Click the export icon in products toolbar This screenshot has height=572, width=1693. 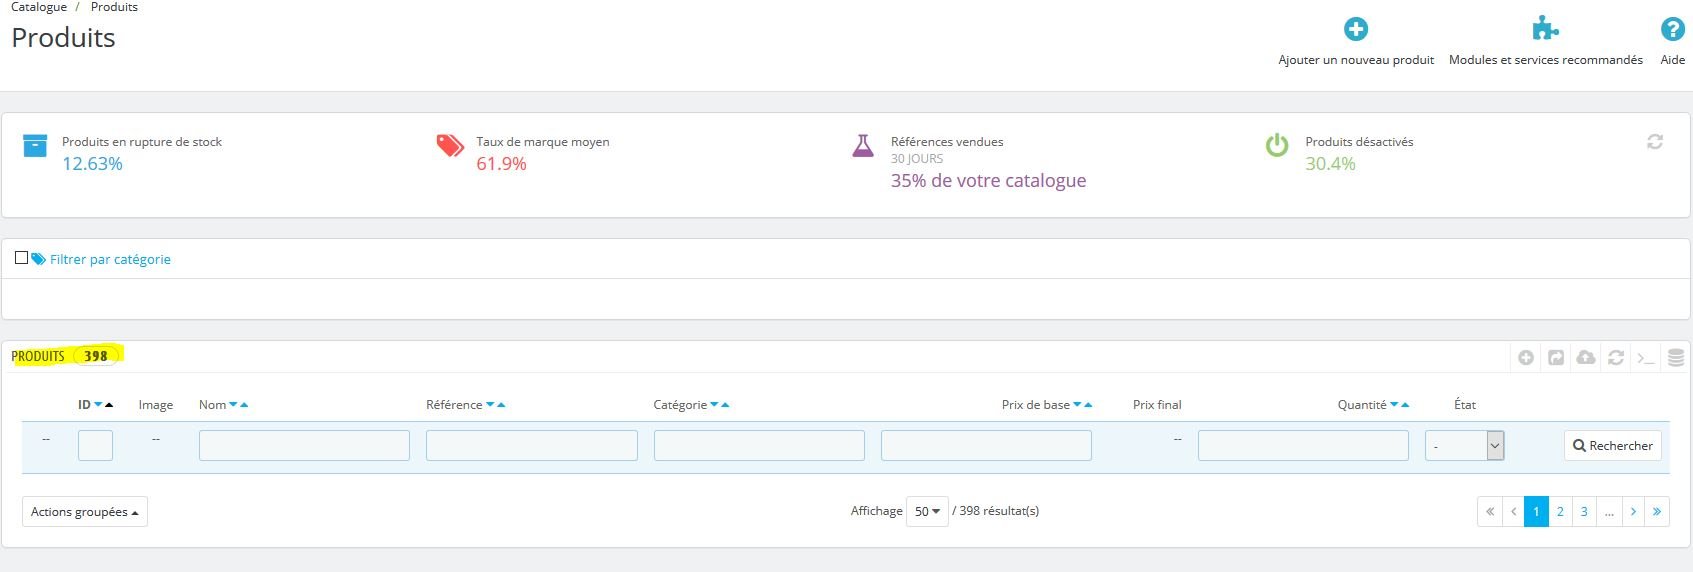(x=1556, y=357)
